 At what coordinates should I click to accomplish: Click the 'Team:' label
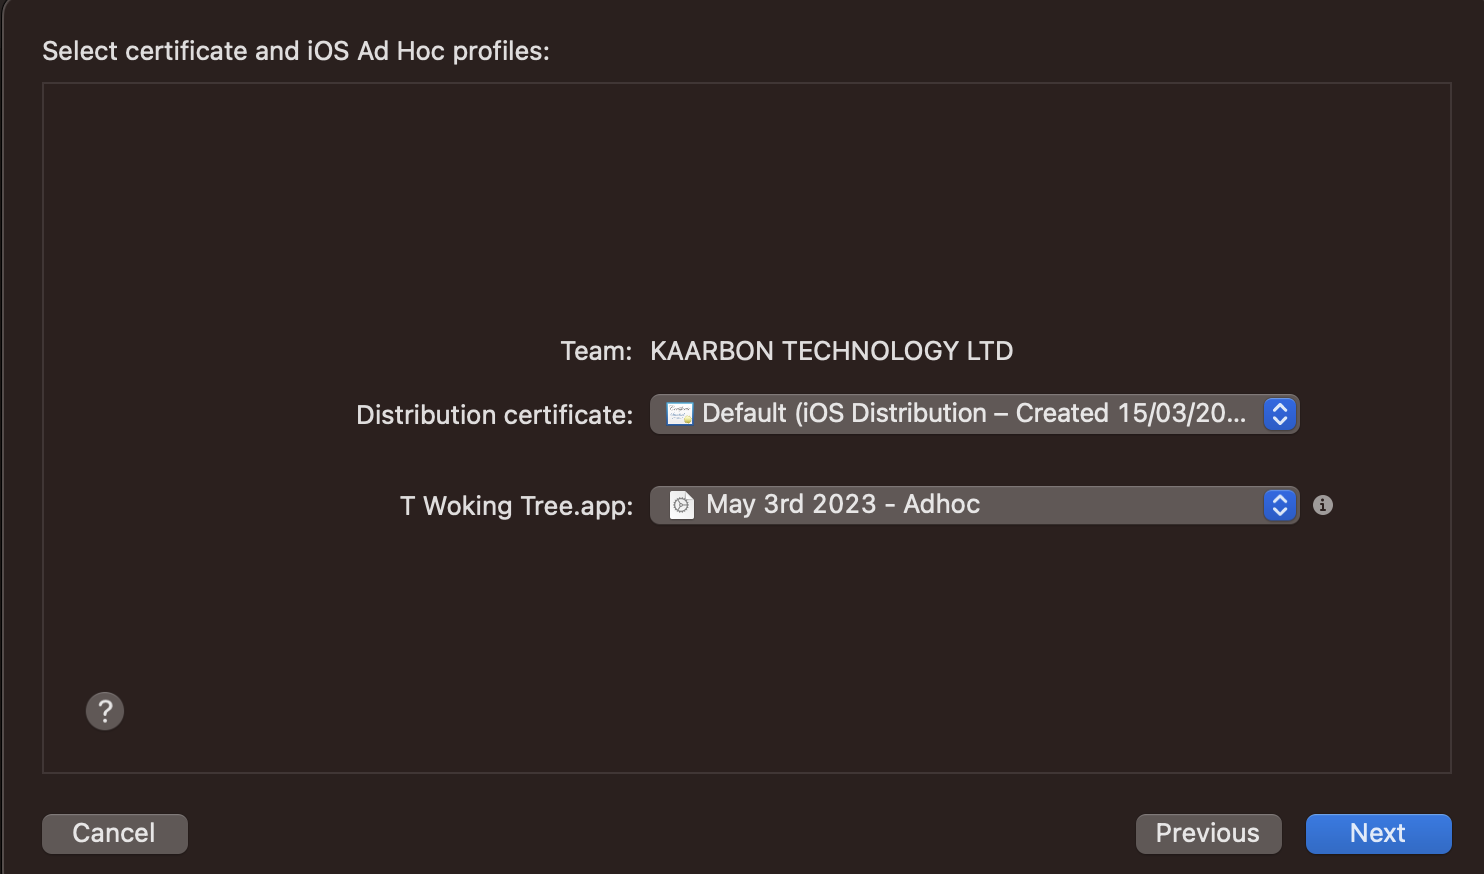tap(596, 351)
